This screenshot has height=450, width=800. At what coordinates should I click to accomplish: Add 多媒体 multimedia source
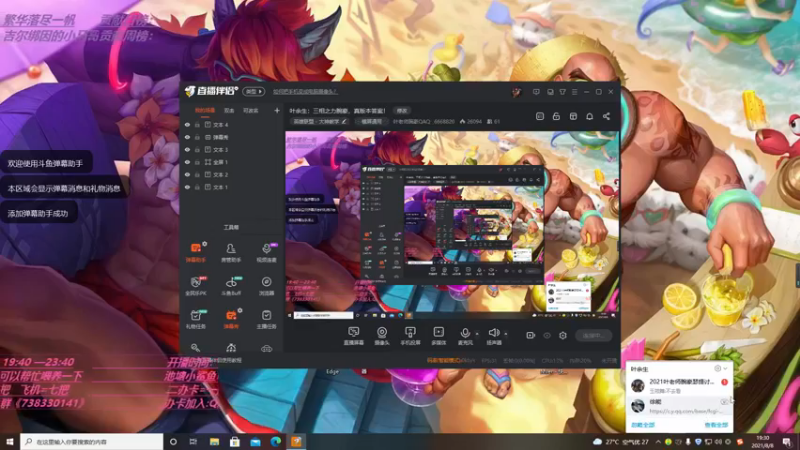coord(438,336)
